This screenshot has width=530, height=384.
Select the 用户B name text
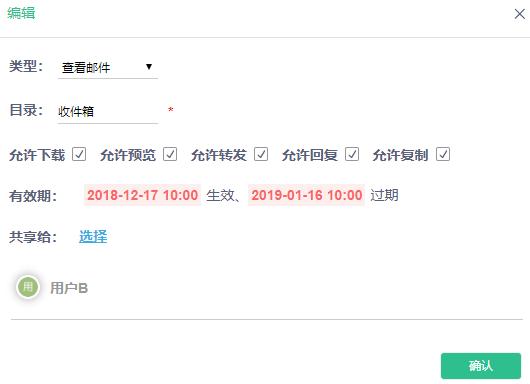pyautogui.click(x=69, y=288)
